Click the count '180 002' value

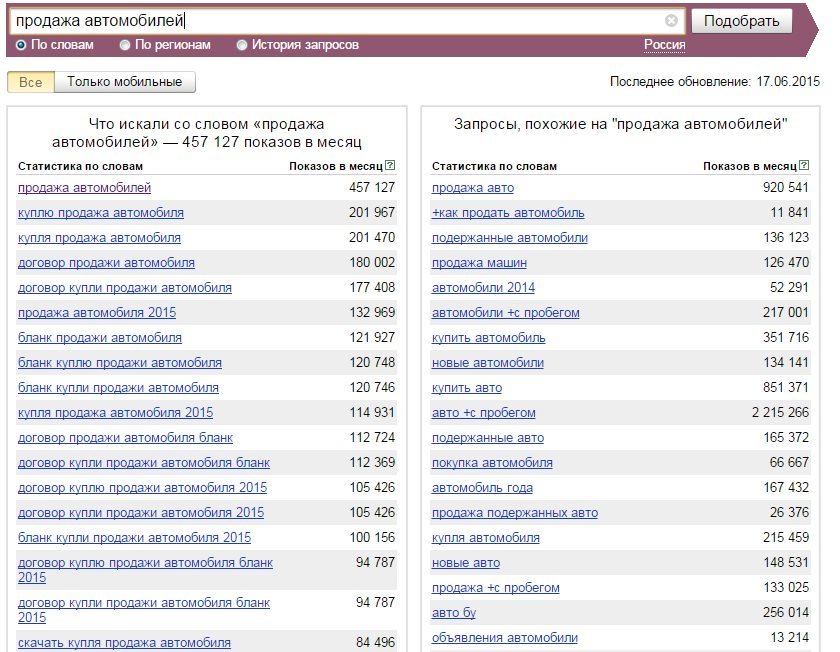(x=372, y=263)
